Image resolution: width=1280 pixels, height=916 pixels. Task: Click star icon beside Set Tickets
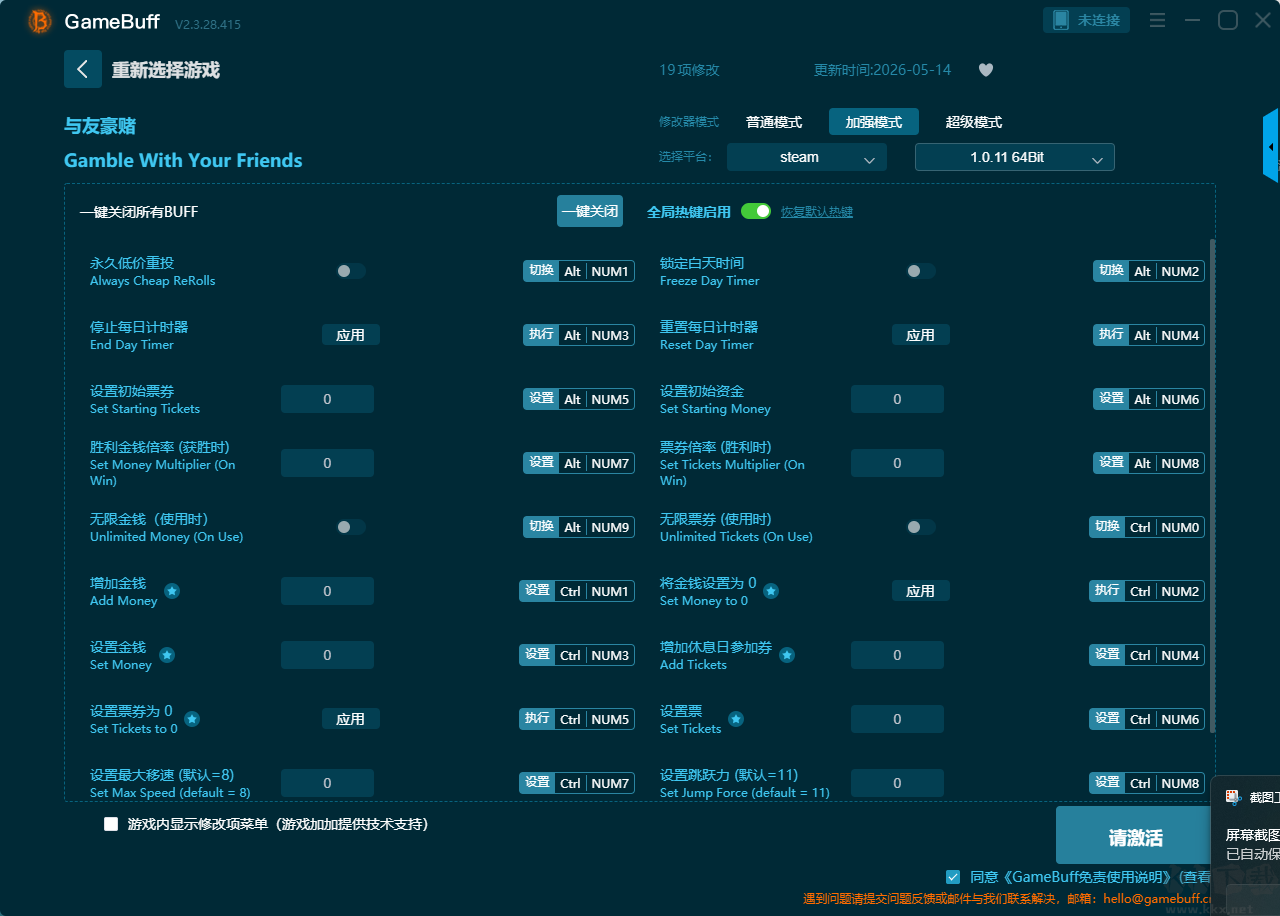click(x=736, y=719)
